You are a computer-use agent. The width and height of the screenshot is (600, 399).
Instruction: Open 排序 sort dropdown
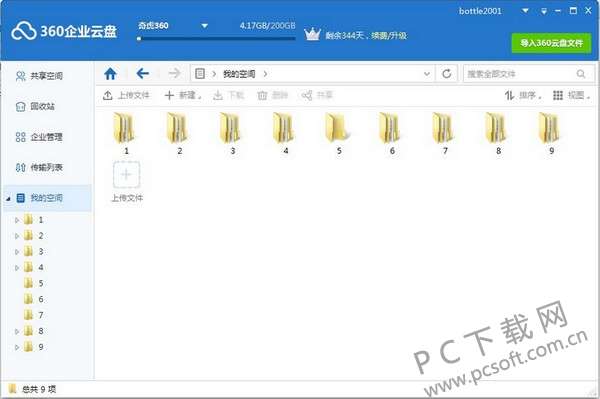pyautogui.click(x=523, y=95)
